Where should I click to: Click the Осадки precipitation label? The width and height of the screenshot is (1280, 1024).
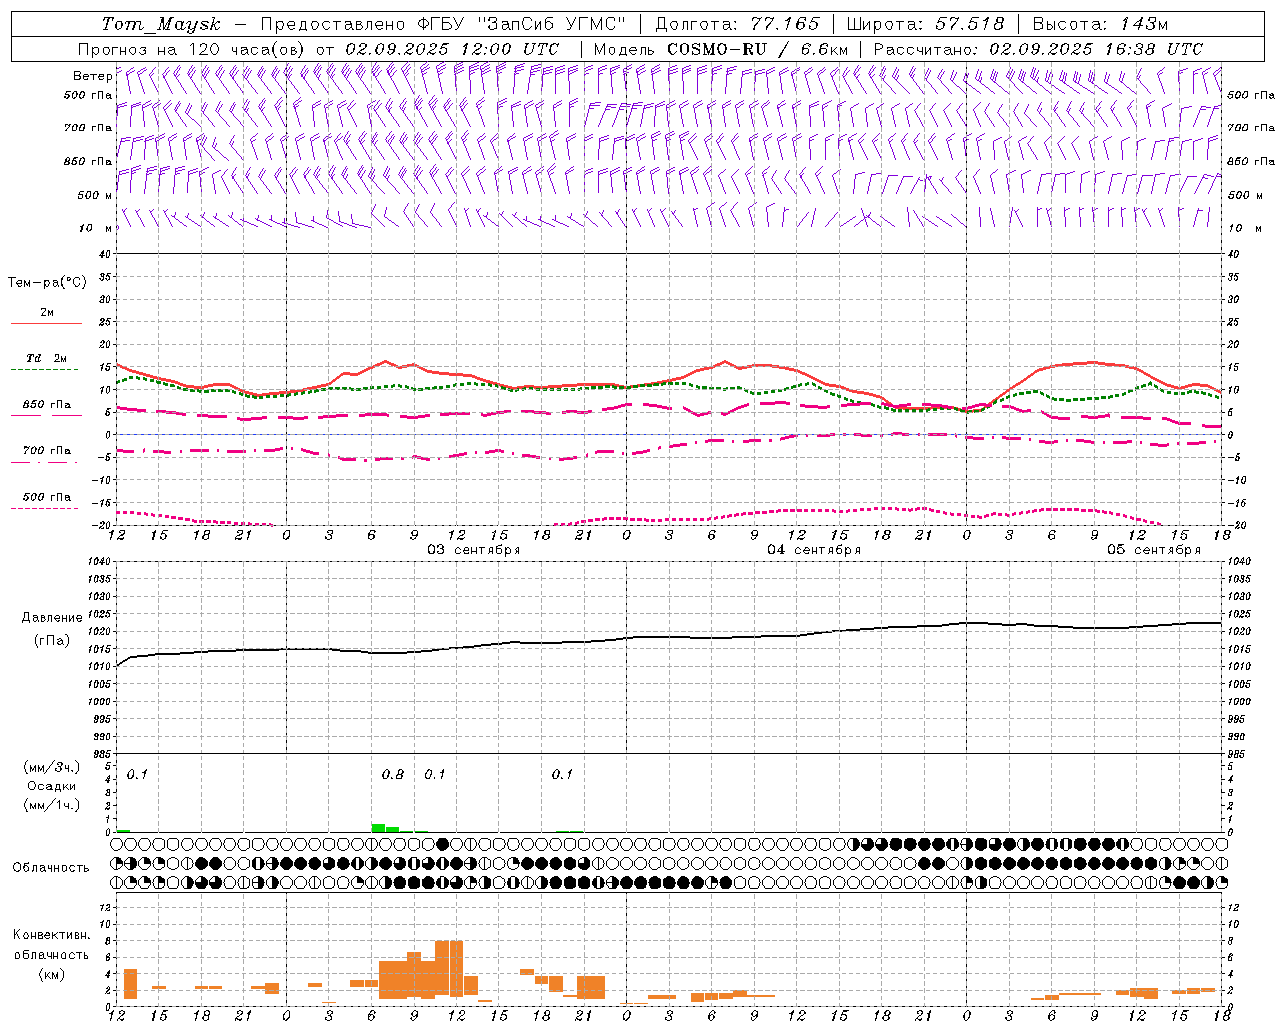click(x=52, y=786)
